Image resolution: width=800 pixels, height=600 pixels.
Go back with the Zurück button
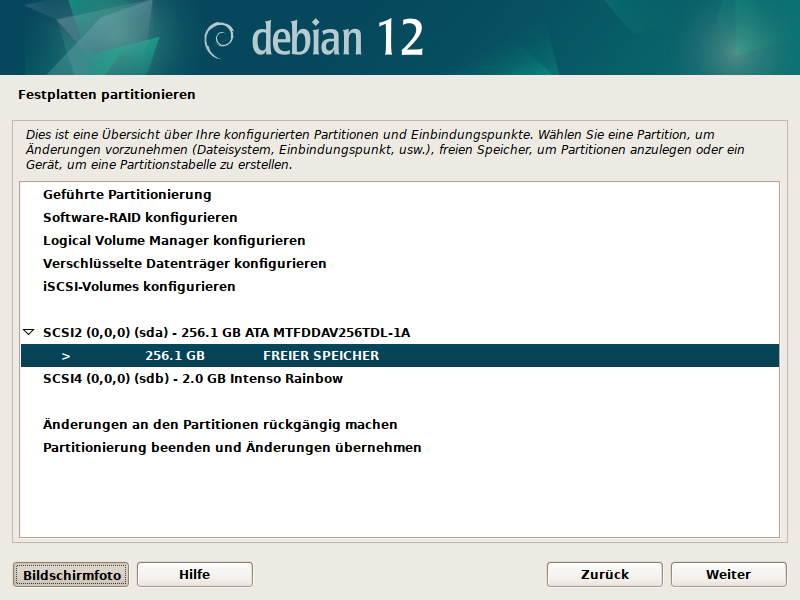click(604, 574)
